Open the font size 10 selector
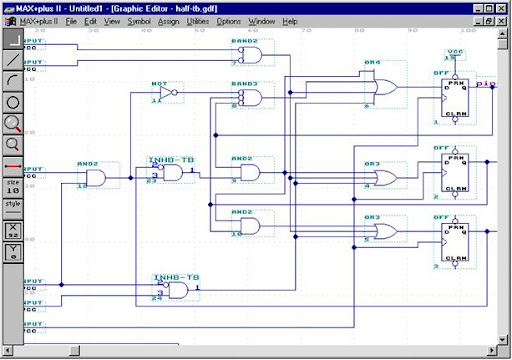 13,187
